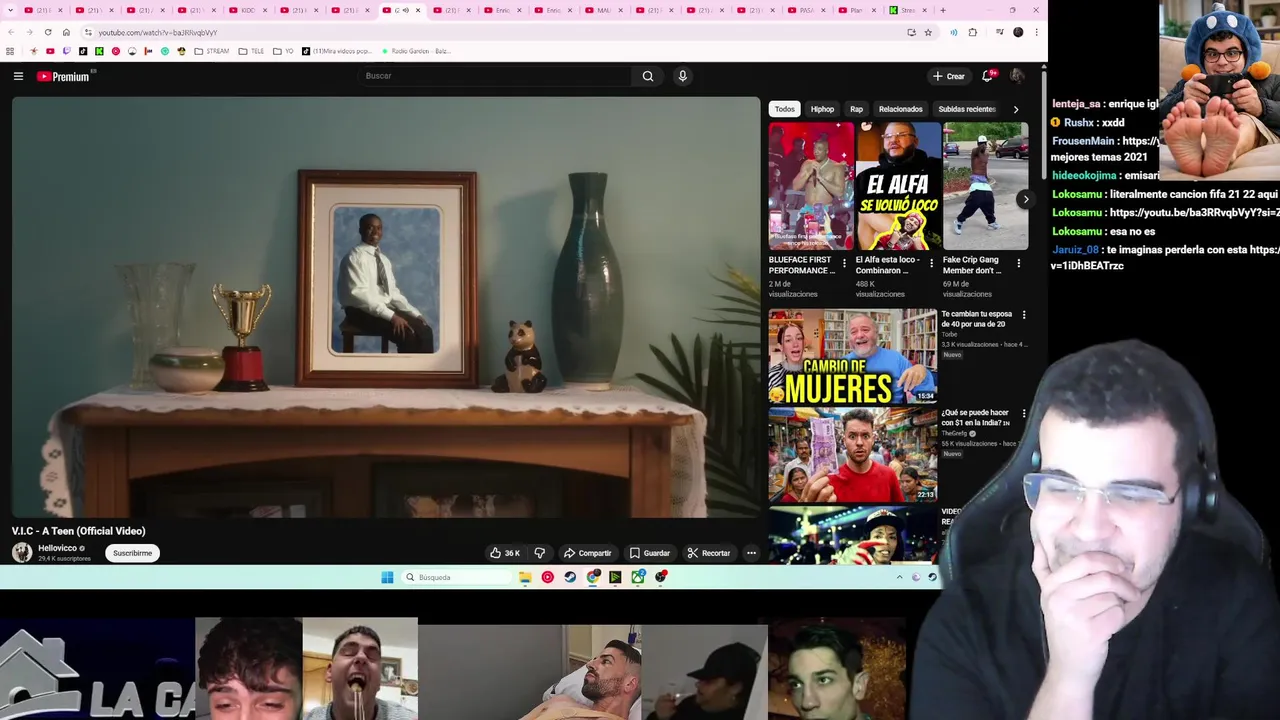Open the Radio Garden bookmark
This screenshot has height=720, width=1280.
[x=415, y=51]
